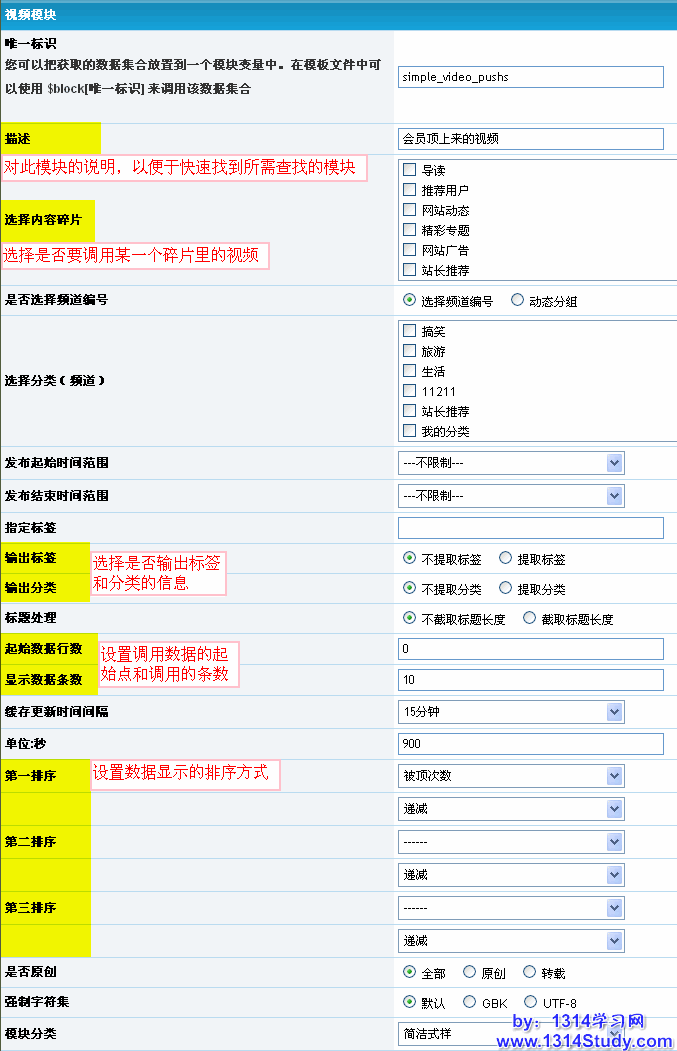Select UTF-8 charset radio button
677x1051 pixels.
[530, 1002]
